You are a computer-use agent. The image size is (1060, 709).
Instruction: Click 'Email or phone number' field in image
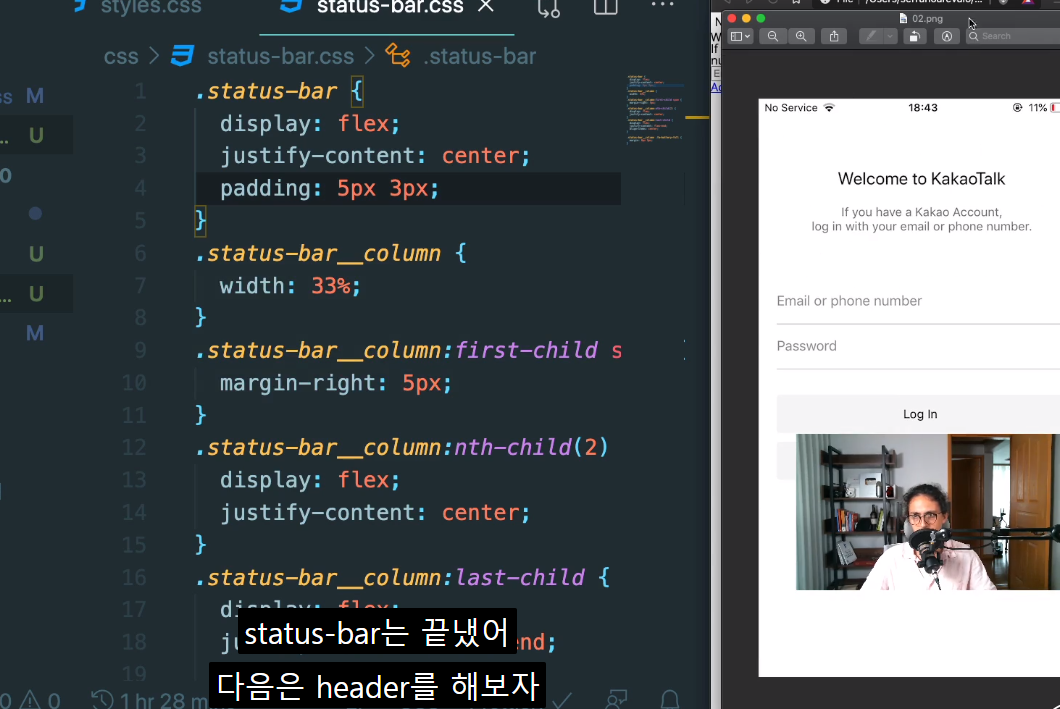coord(918,301)
